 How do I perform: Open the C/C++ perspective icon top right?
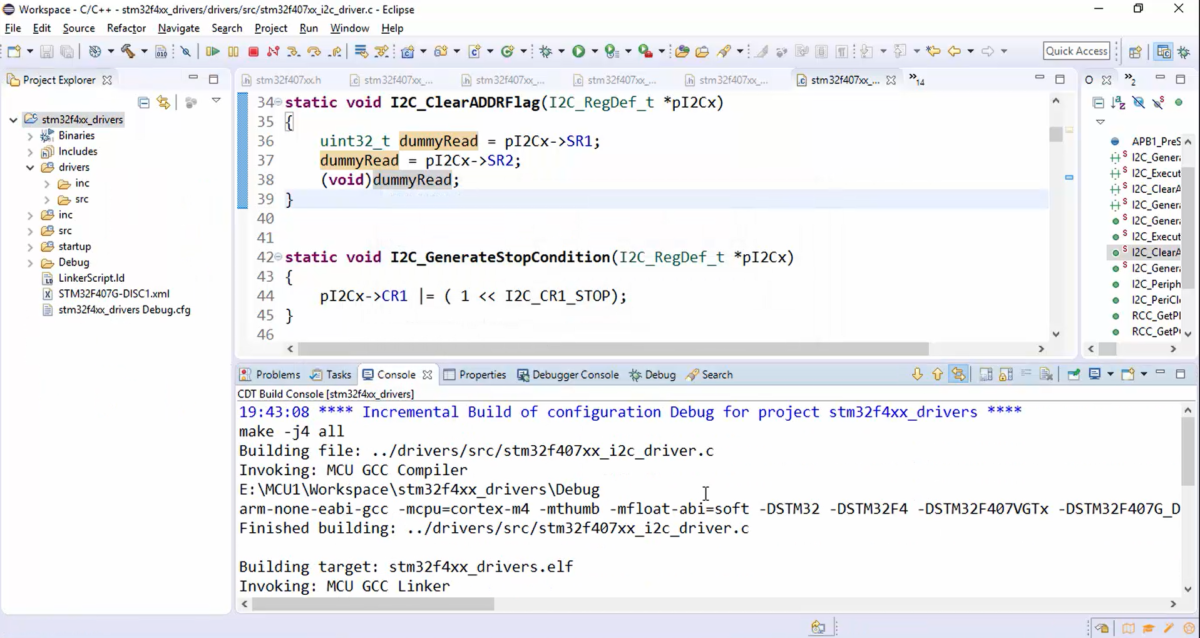coord(1163,51)
